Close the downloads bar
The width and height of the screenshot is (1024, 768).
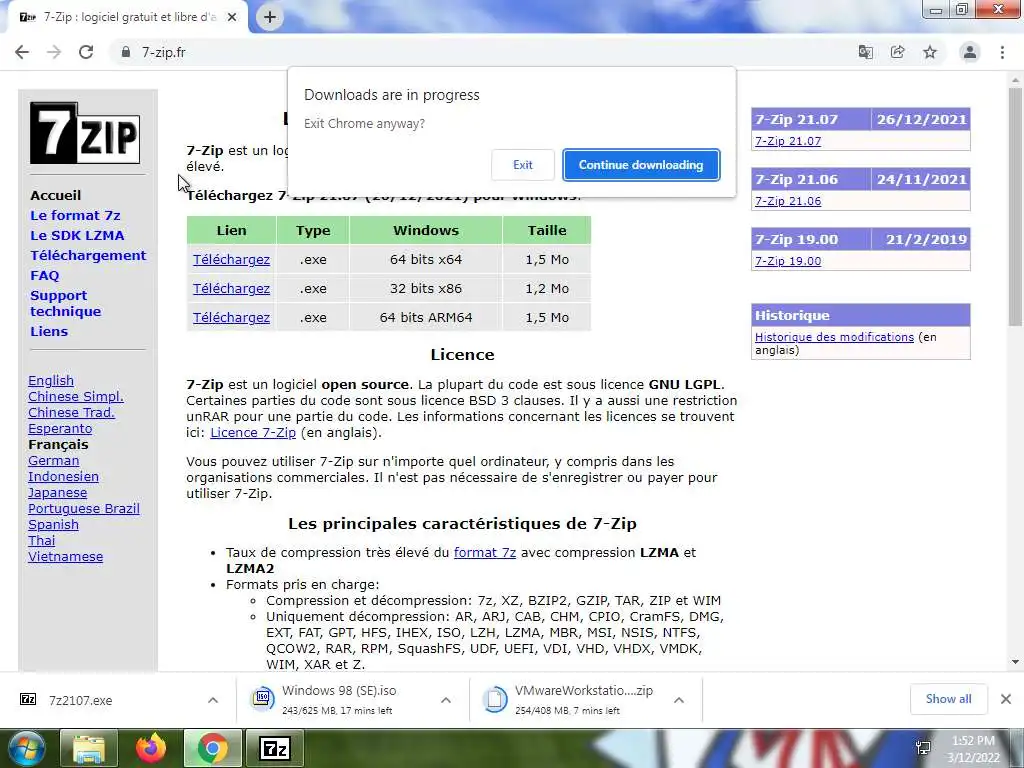point(1006,699)
